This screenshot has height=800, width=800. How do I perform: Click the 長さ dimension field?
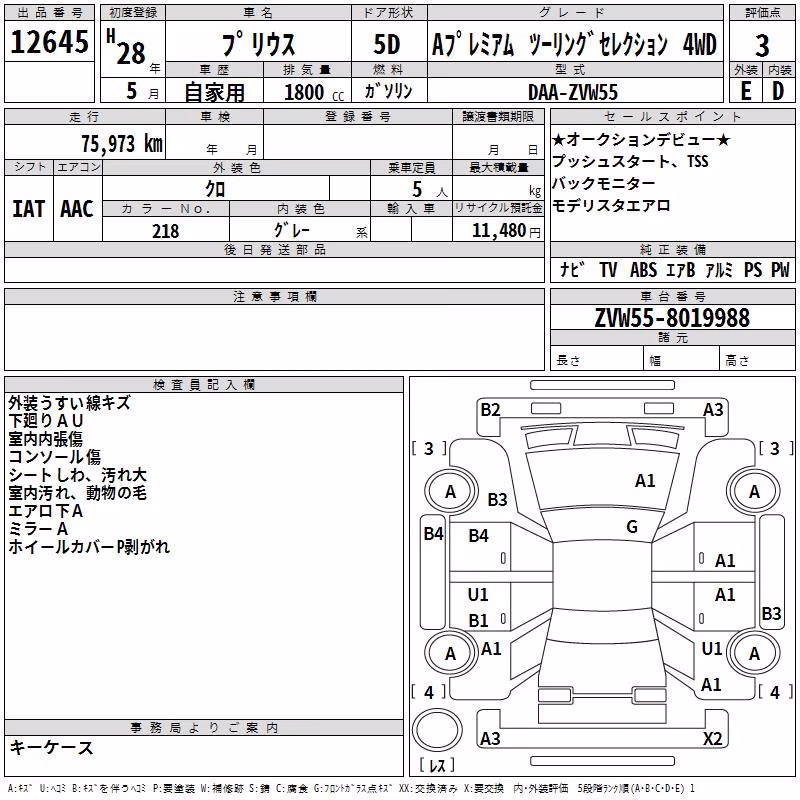(597, 358)
